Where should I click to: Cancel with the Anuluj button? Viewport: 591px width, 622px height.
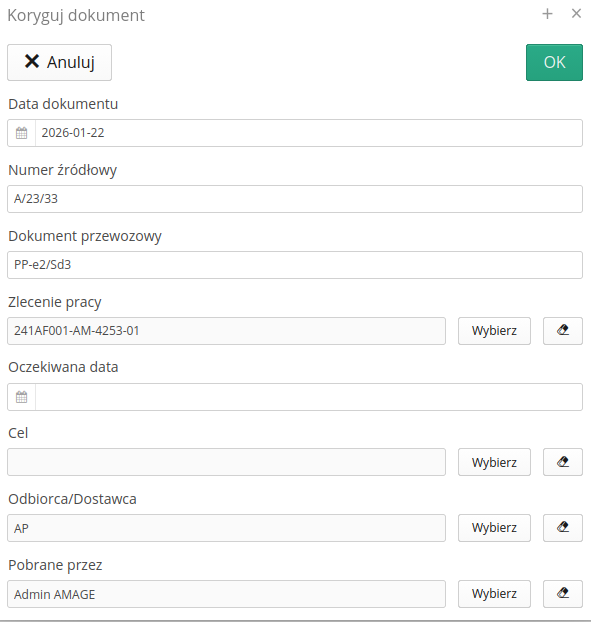click(59, 62)
